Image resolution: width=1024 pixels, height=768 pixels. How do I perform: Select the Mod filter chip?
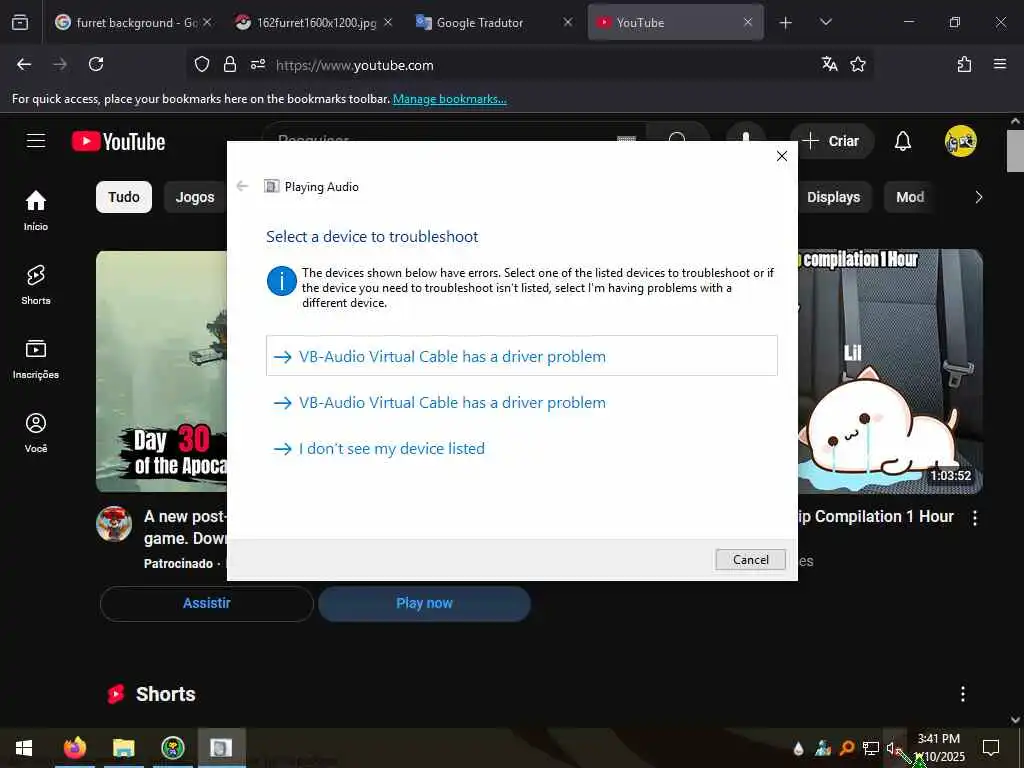coord(910,197)
